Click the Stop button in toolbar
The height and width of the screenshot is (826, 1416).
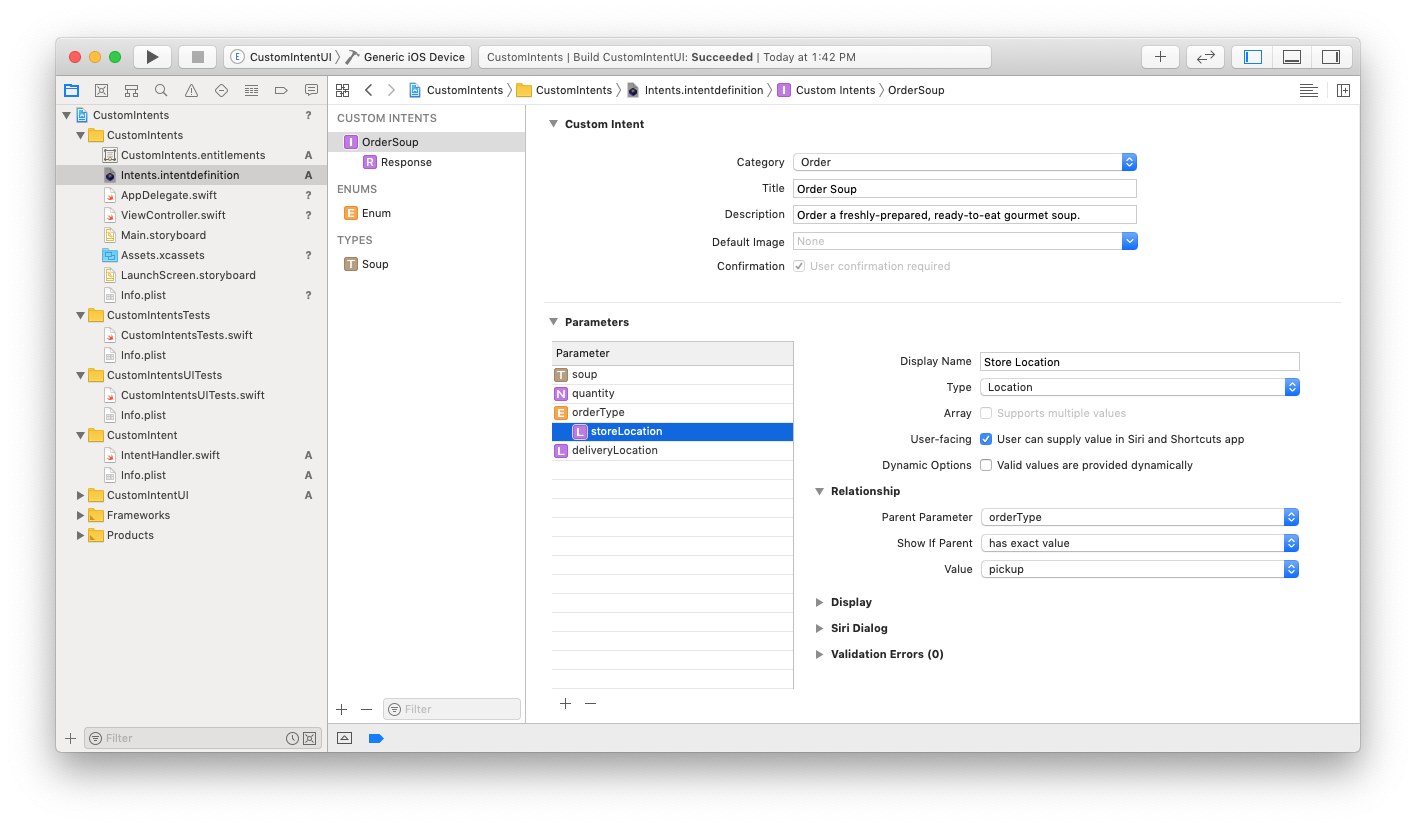[x=198, y=57]
